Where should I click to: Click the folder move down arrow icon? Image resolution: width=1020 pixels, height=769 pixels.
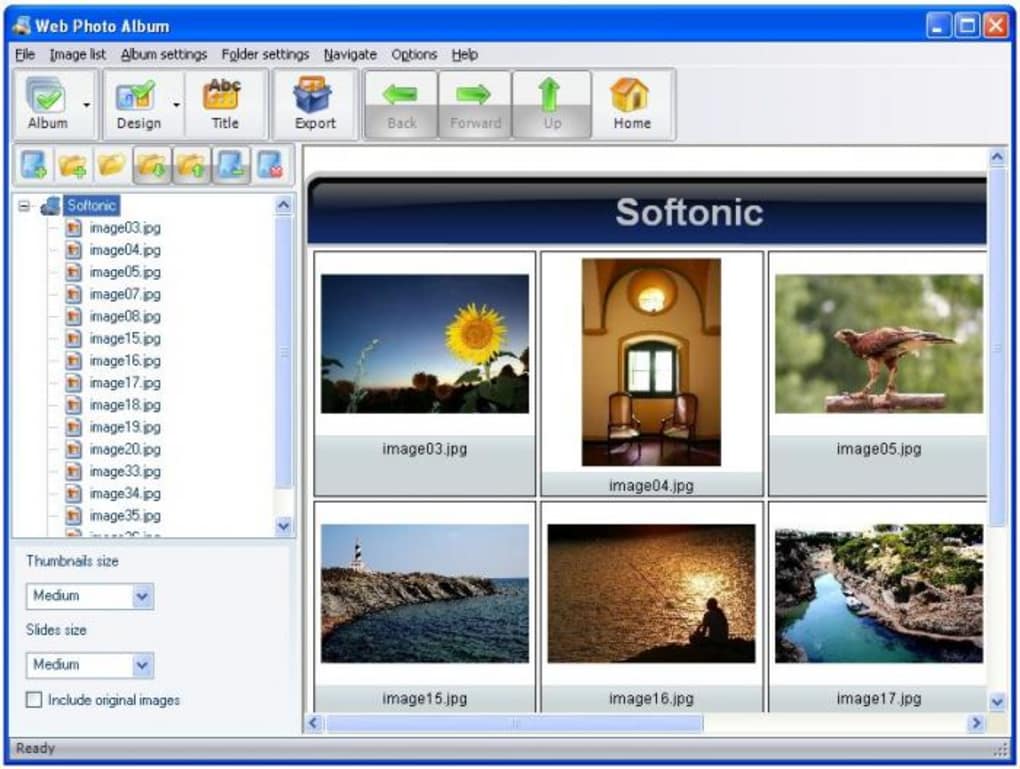click(152, 165)
